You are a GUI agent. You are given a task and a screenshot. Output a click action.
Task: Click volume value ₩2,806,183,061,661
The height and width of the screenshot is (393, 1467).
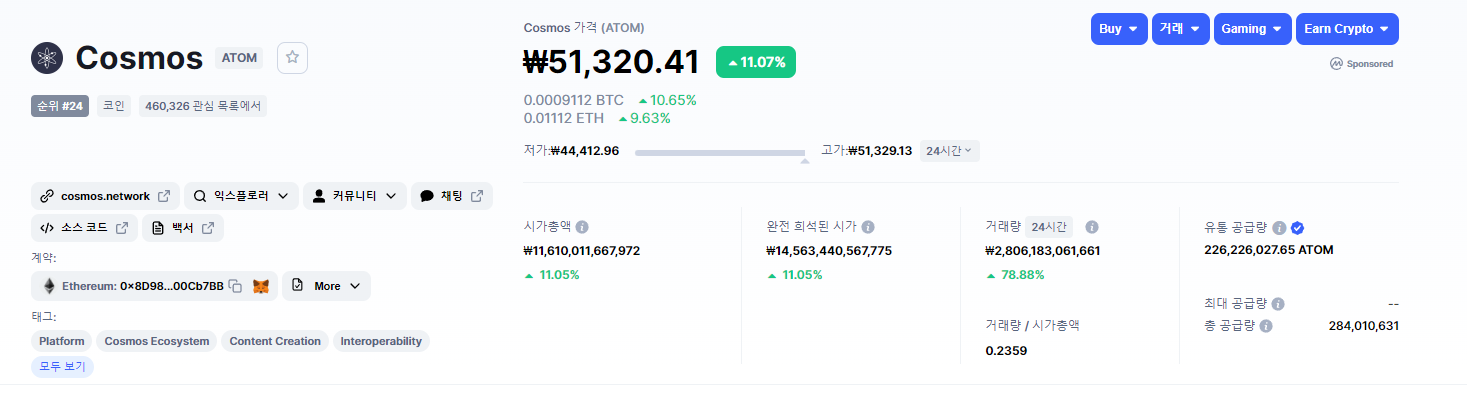pyautogui.click(x=1043, y=250)
